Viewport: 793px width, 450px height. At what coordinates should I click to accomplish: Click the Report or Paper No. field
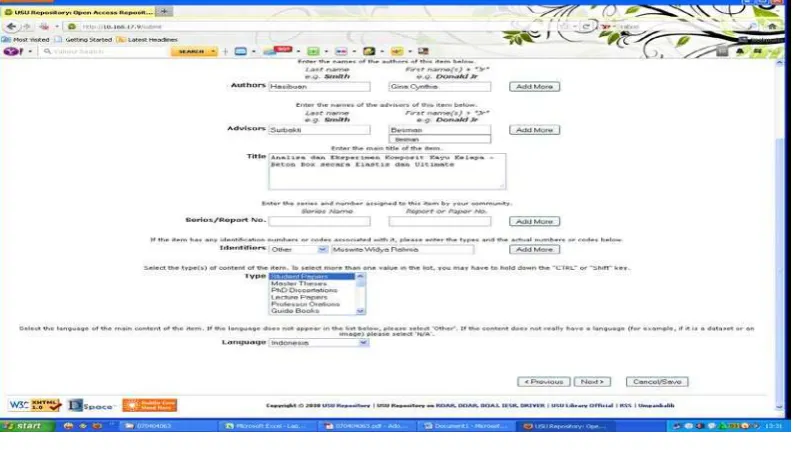coord(439,221)
